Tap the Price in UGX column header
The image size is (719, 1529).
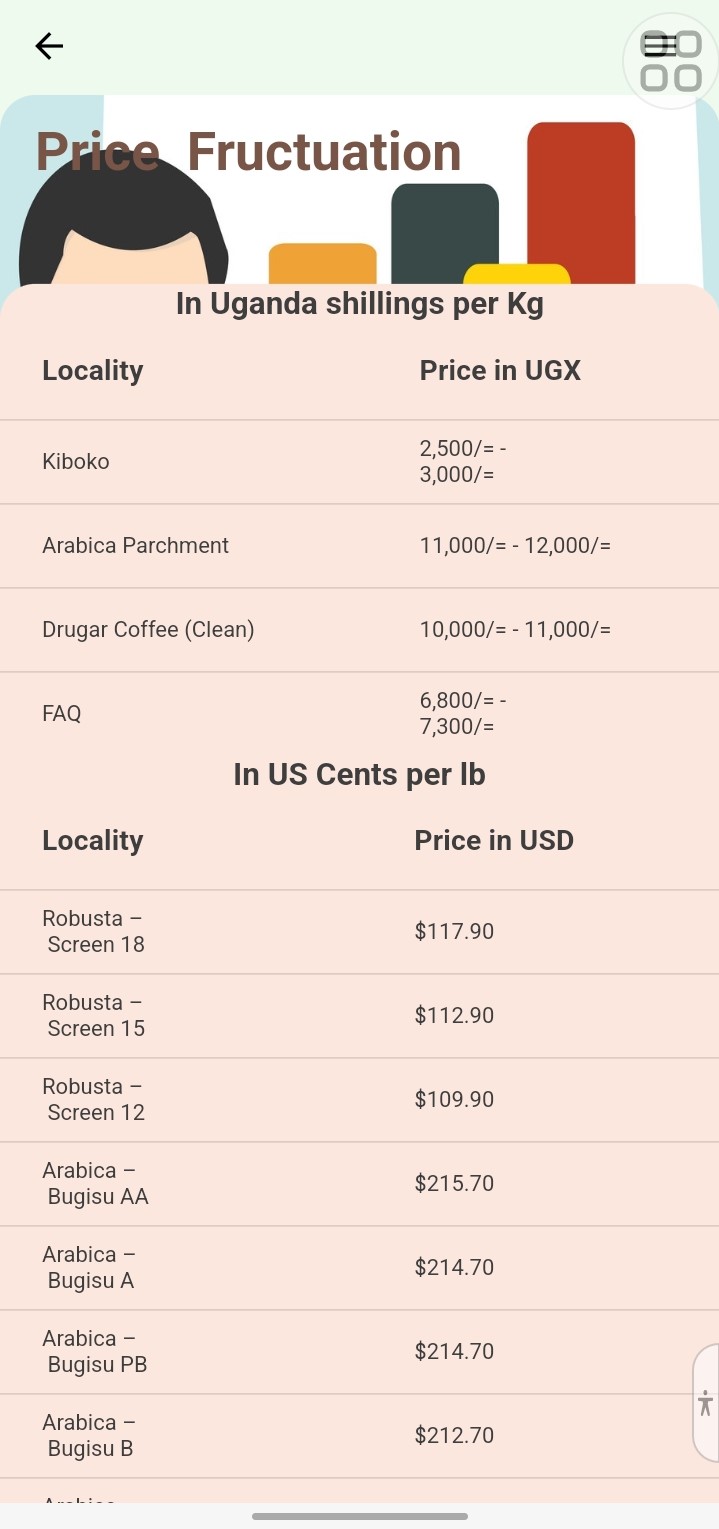[500, 371]
